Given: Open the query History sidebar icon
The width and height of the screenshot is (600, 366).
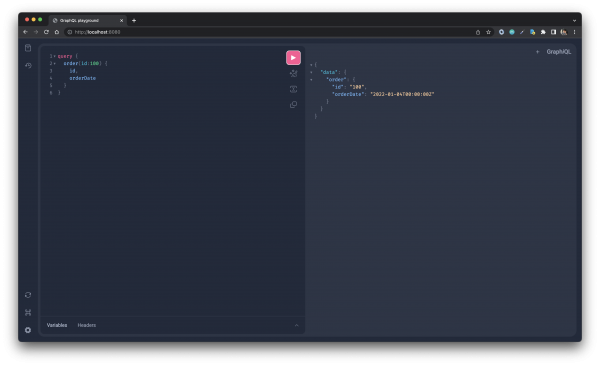Looking at the screenshot, I should [28, 65].
